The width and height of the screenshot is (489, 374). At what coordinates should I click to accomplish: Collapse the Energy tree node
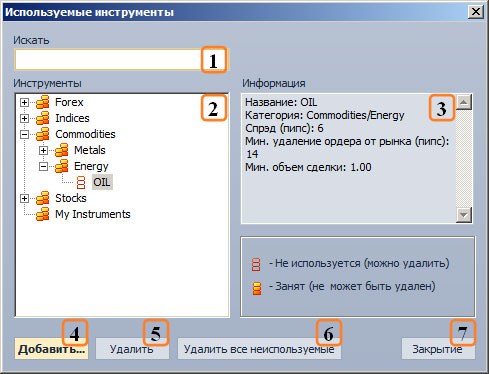point(43,166)
